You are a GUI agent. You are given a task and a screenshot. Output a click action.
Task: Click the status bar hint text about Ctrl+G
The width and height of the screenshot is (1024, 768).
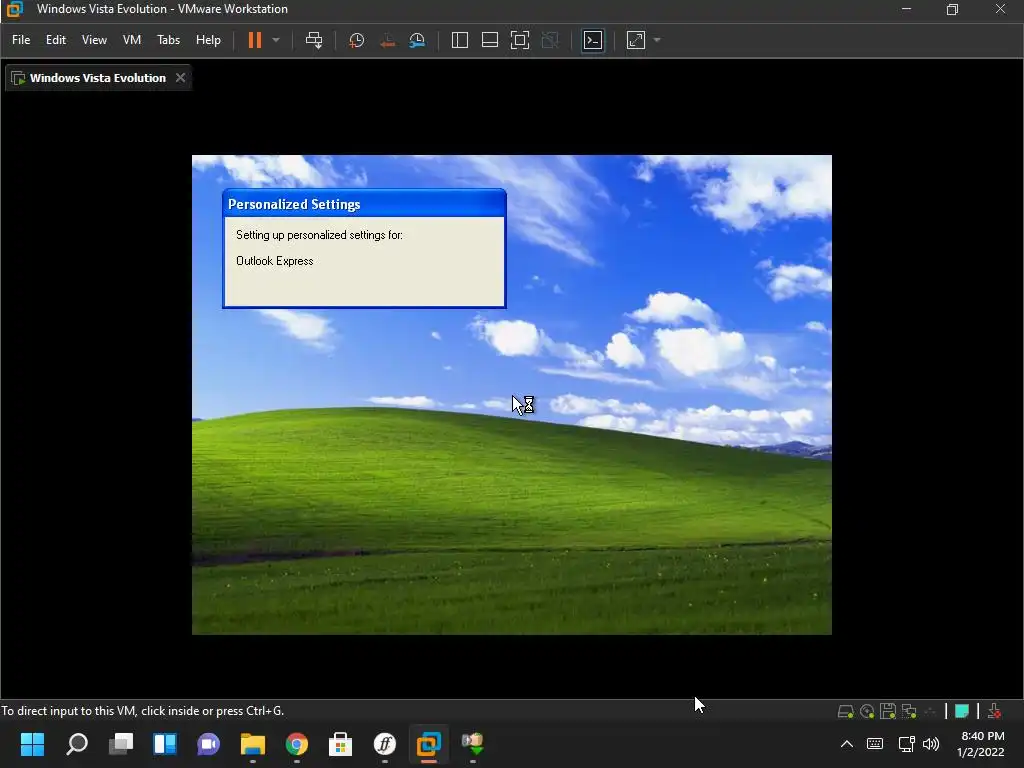click(142, 711)
